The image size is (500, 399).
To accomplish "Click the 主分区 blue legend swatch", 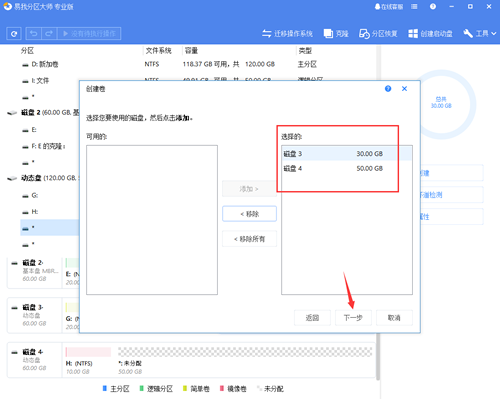I will click(x=105, y=388).
